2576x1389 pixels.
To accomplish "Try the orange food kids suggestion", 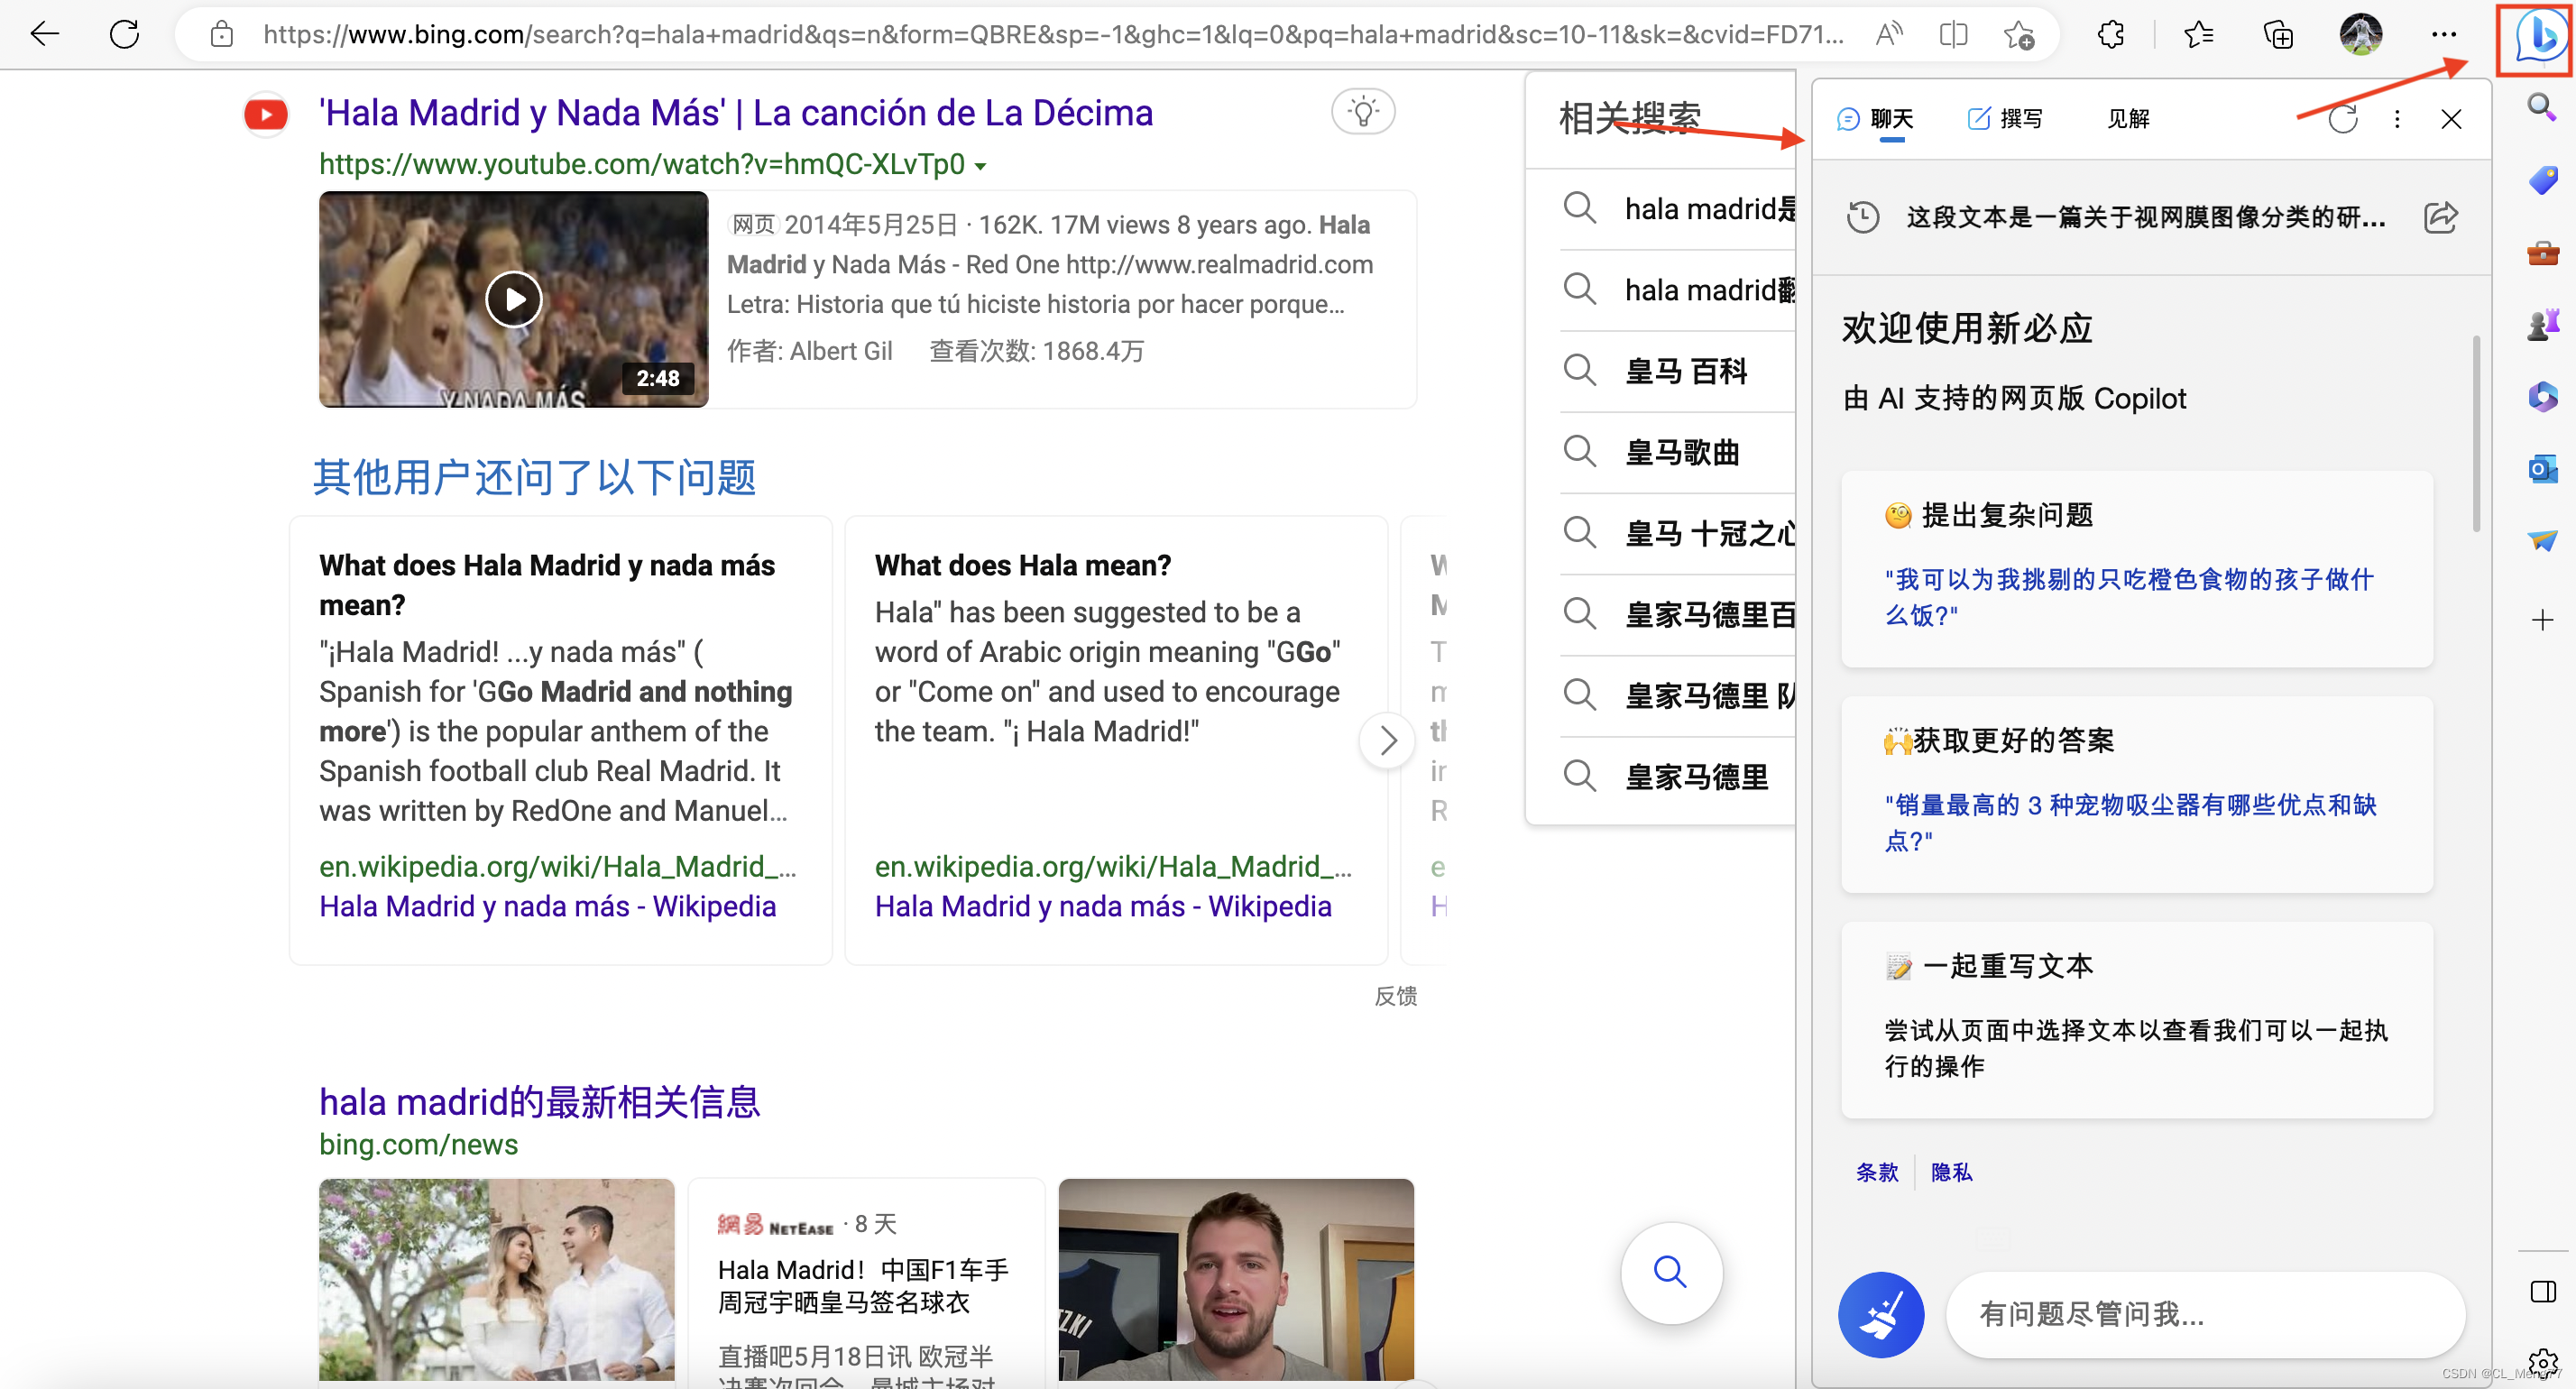I will click(x=2129, y=597).
